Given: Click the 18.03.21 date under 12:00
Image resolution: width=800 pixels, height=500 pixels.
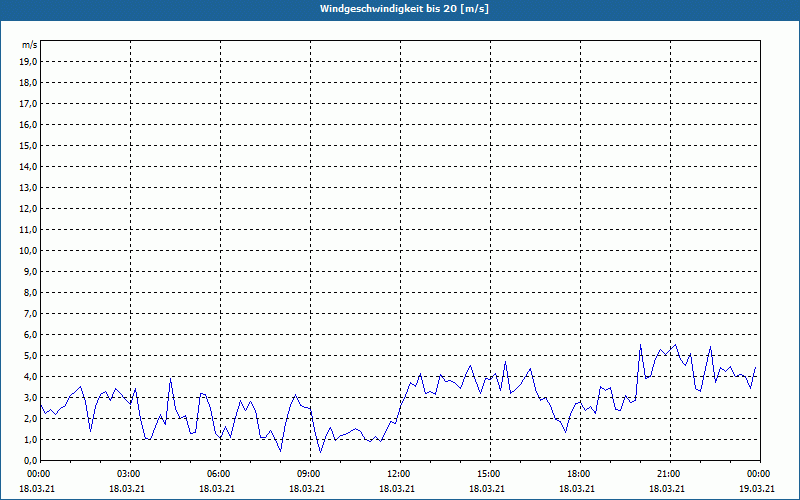Looking at the screenshot, I should point(396,488).
